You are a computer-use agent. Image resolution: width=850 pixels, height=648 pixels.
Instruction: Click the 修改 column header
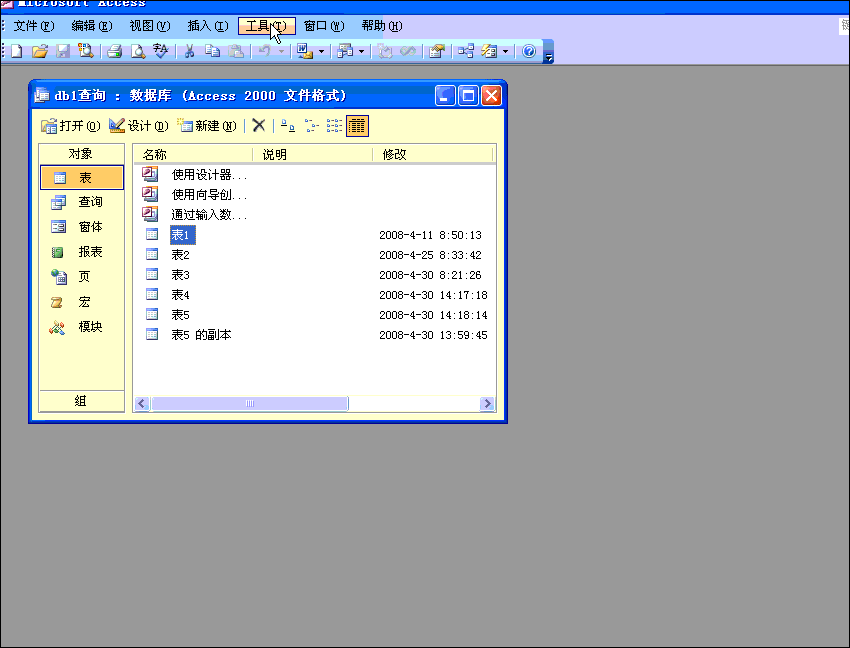point(433,155)
